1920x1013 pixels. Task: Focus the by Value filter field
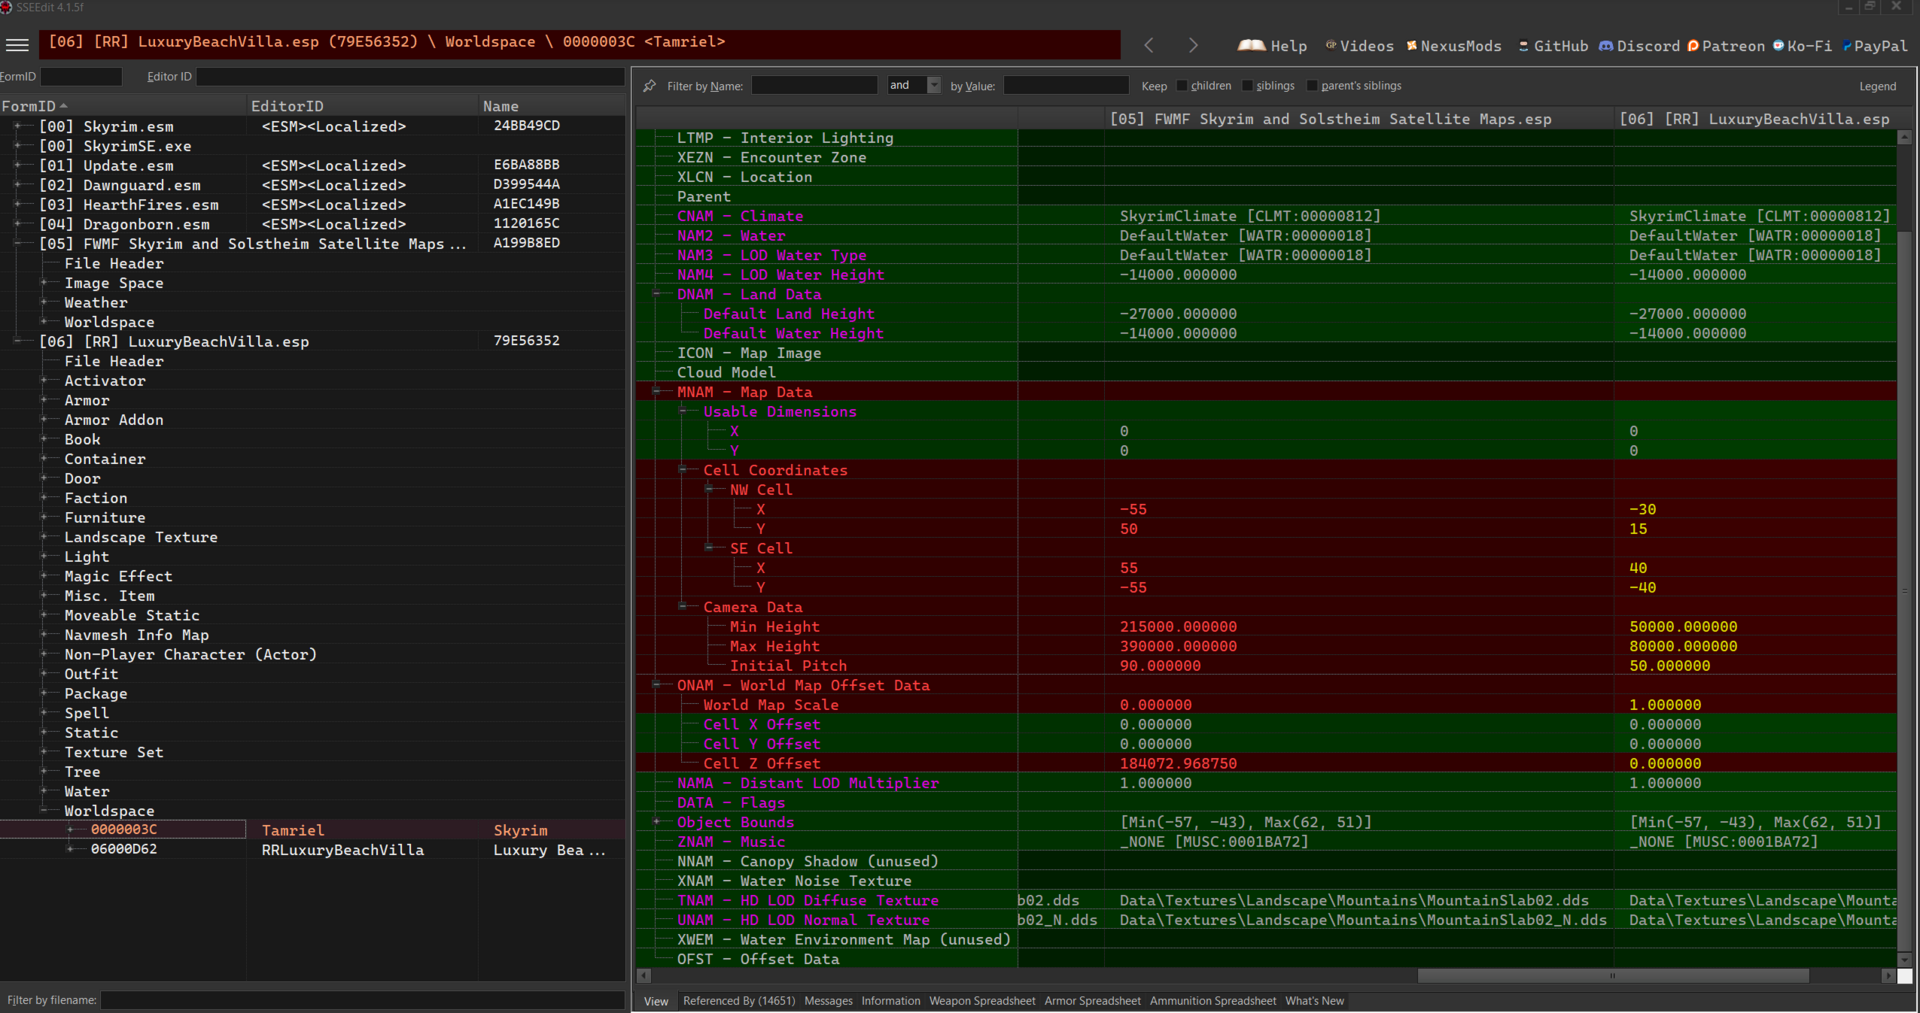tap(1066, 85)
